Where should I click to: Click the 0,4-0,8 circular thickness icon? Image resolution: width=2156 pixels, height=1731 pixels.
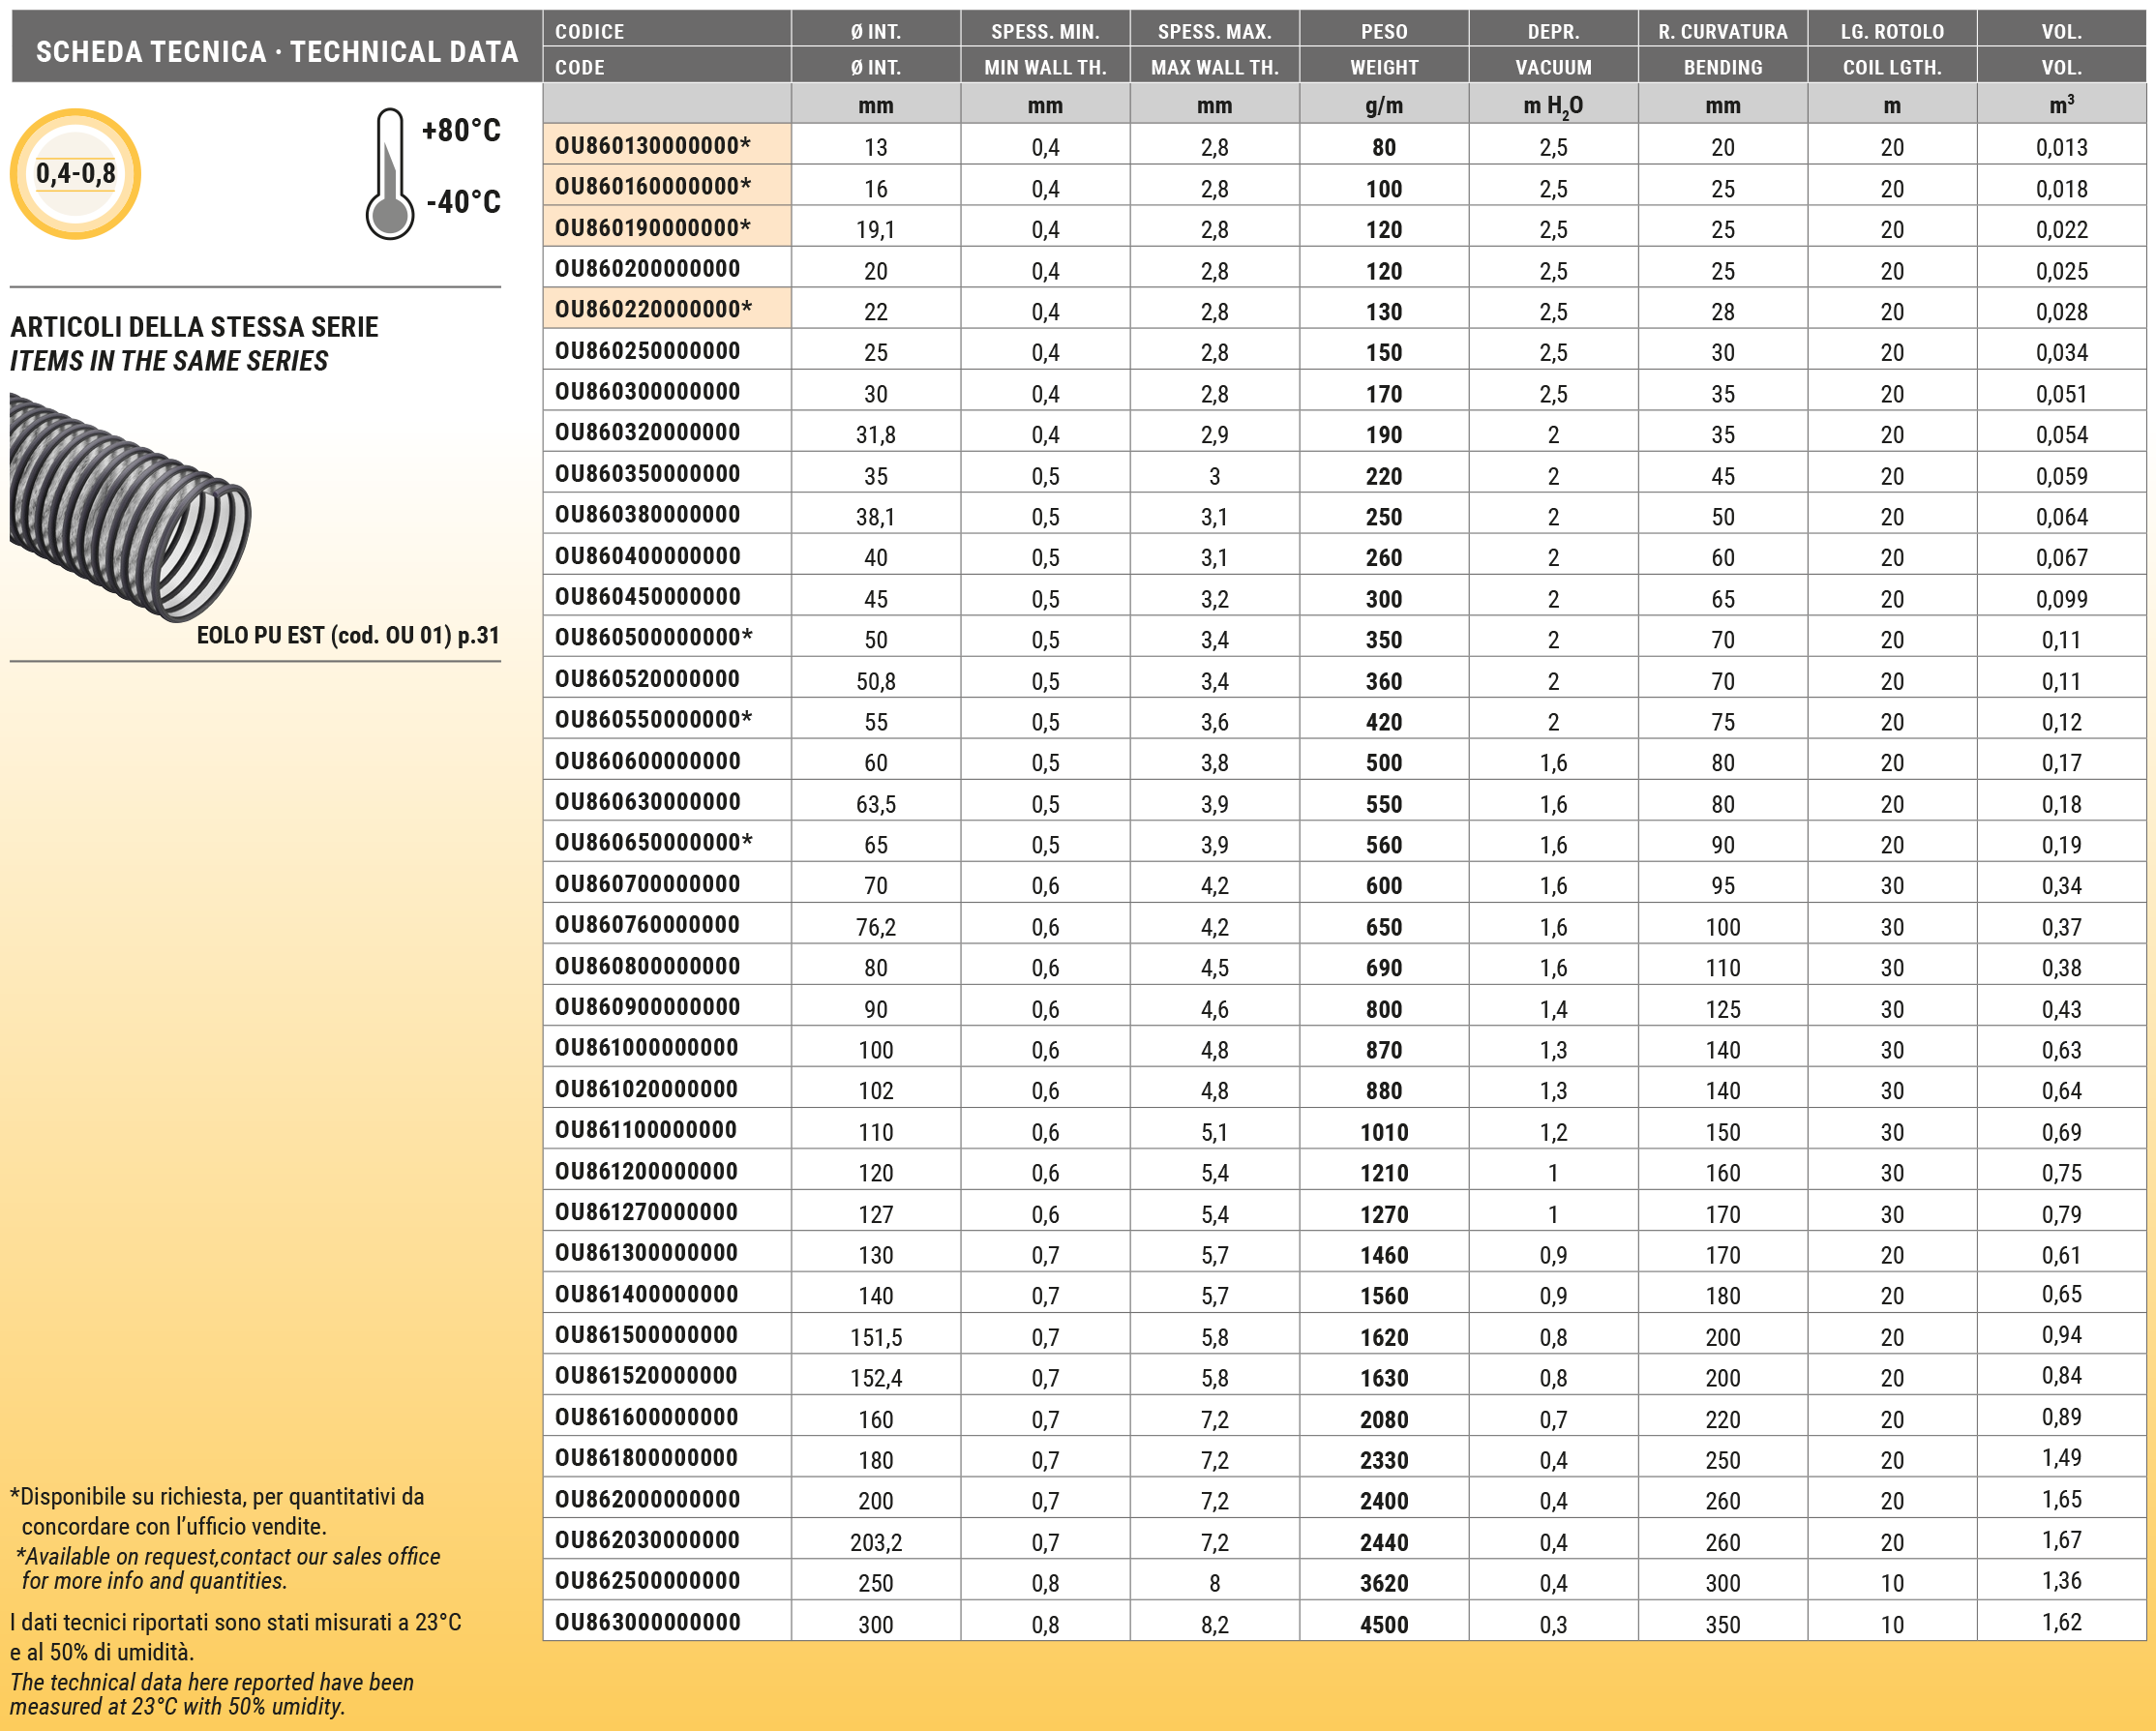75,174
